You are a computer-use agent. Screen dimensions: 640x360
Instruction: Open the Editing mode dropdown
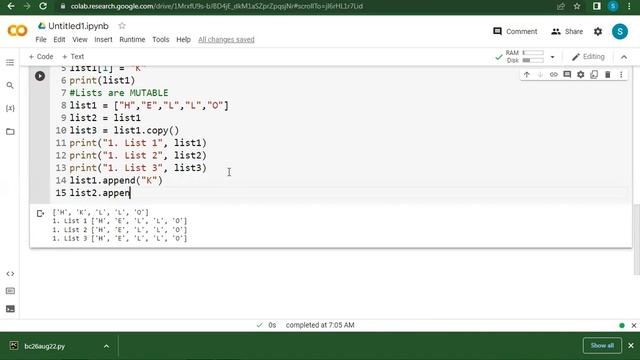click(x=588, y=57)
